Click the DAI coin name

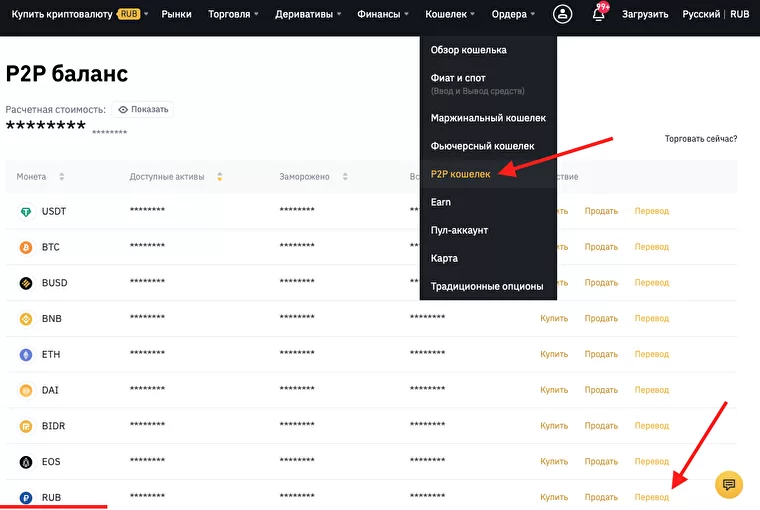coord(50,390)
